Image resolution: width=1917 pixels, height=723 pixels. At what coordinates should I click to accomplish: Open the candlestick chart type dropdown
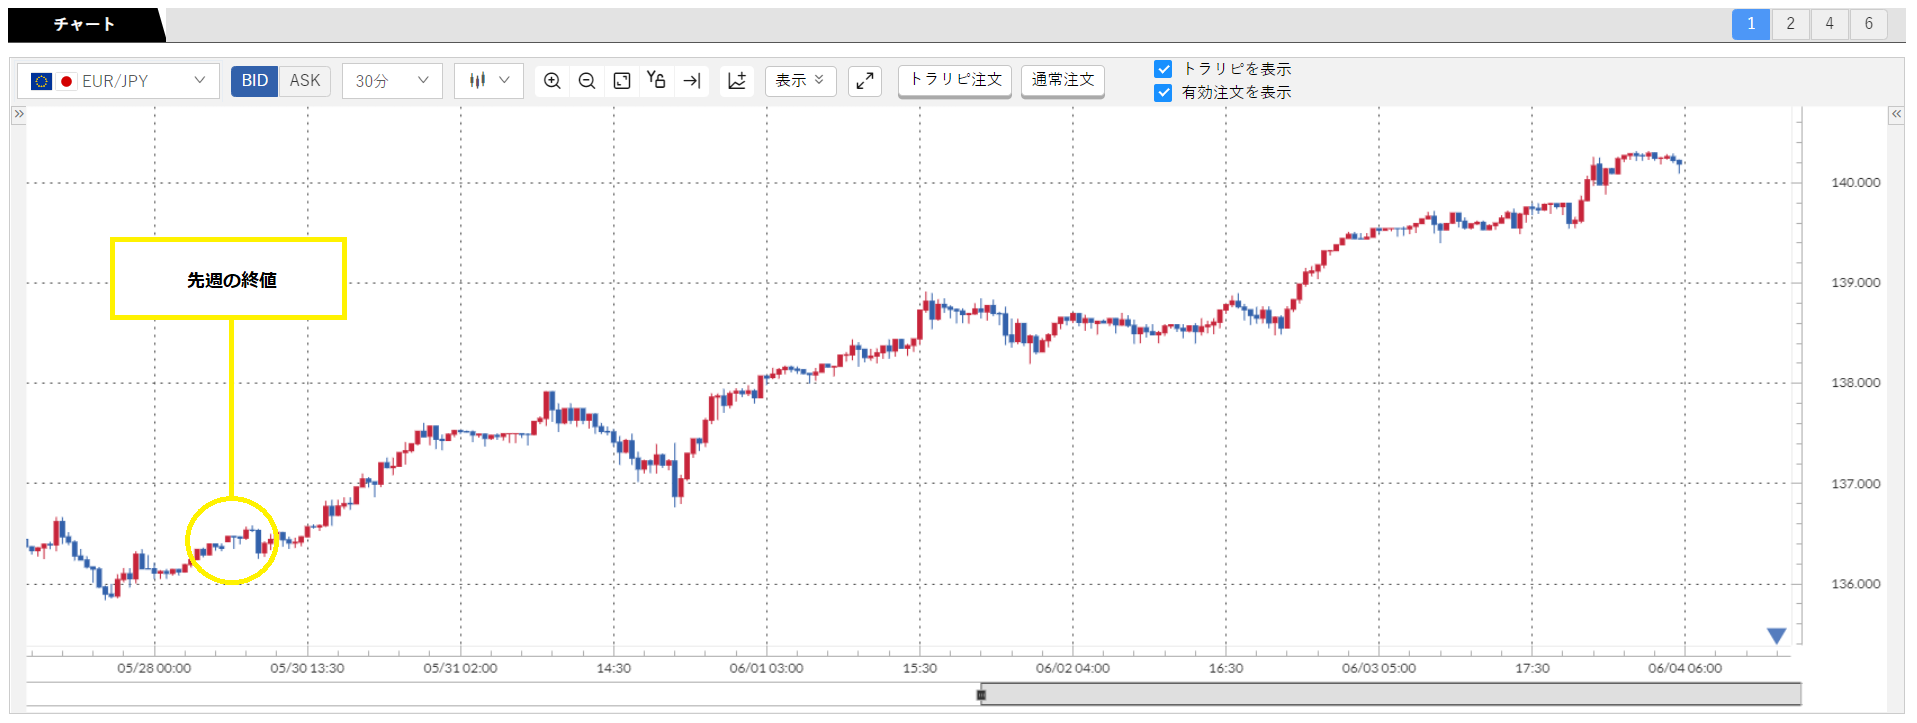point(489,81)
